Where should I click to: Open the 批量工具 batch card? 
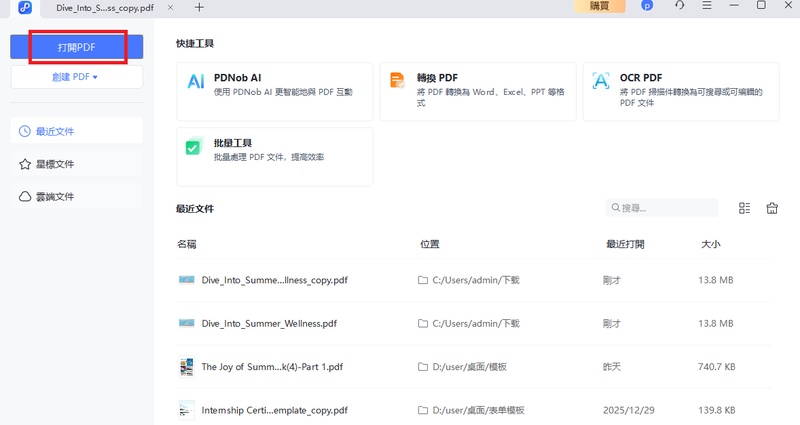pyautogui.click(x=274, y=157)
